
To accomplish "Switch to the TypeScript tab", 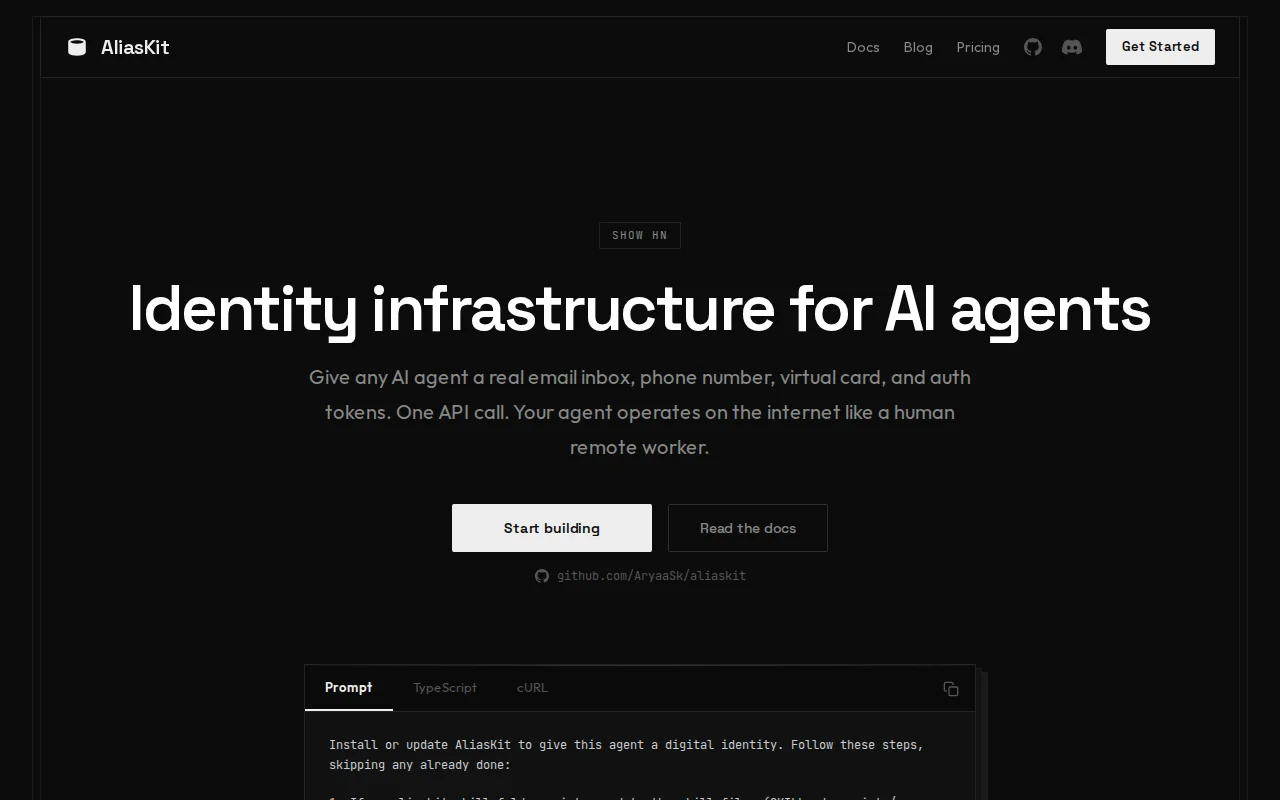I will pyautogui.click(x=445, y=688).
